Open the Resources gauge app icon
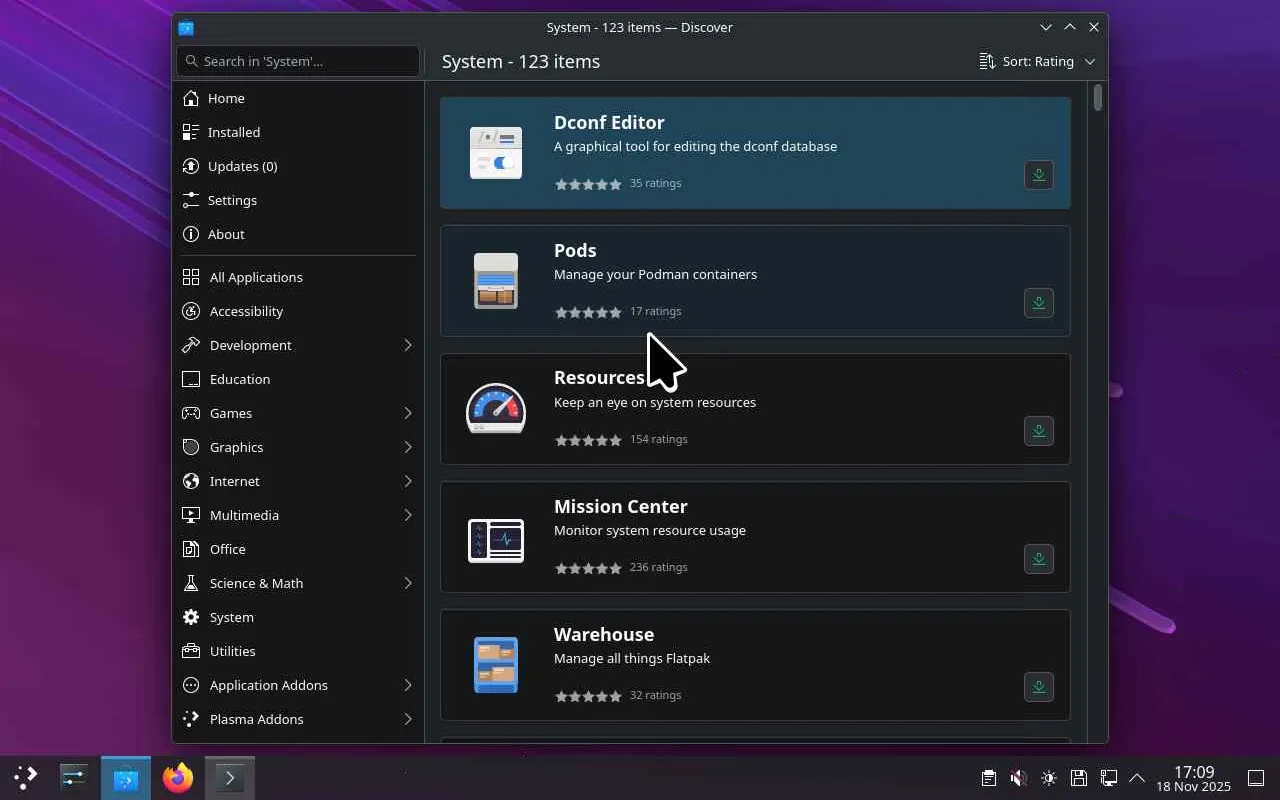The height and width of the screenshot is (800, 1280). [x=496, y=409]
